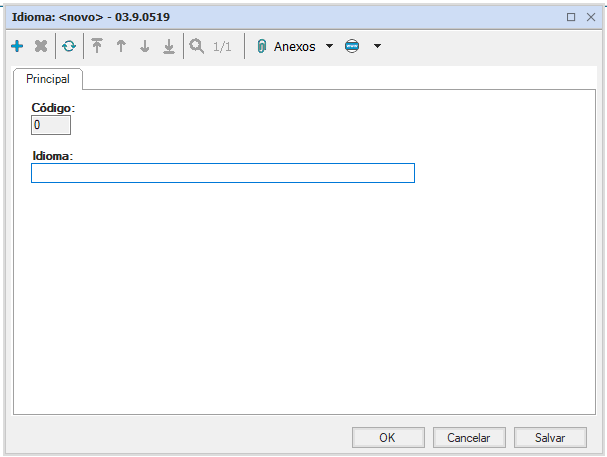Expand the Anexos dropdown arrow

click(329, 46)
